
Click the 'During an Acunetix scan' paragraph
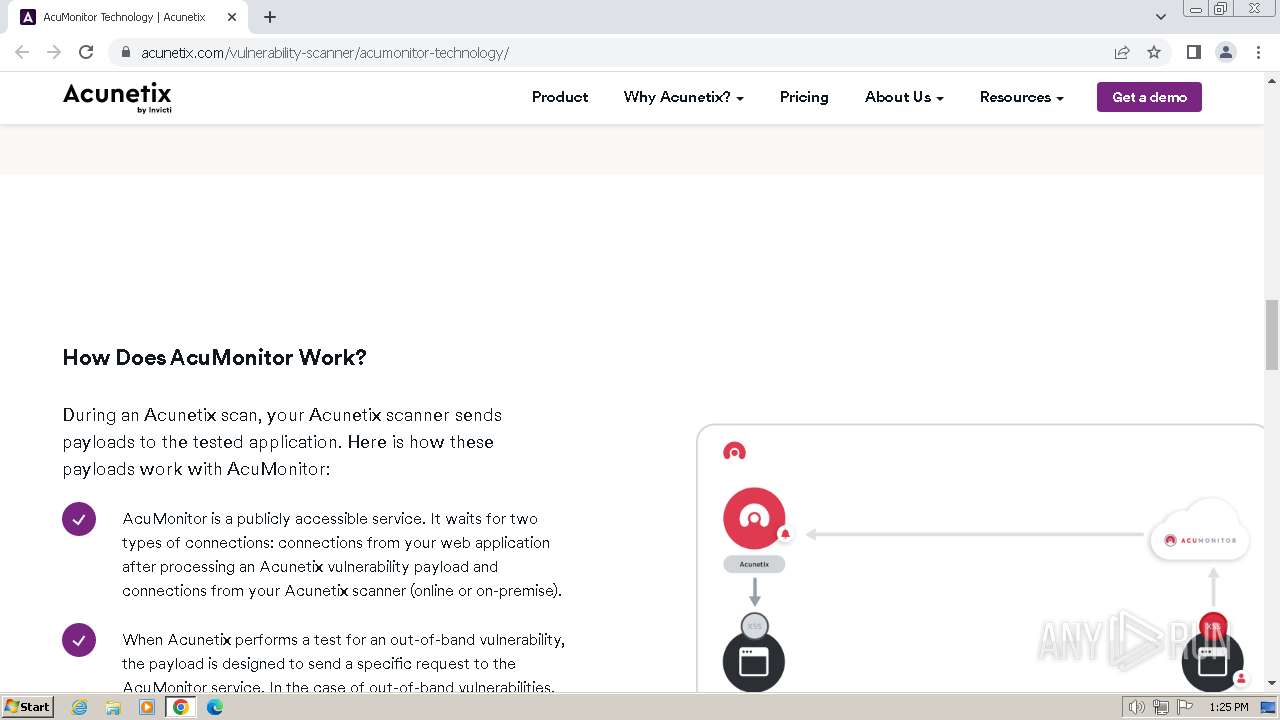pyautogui.click(x=282, y=442)
